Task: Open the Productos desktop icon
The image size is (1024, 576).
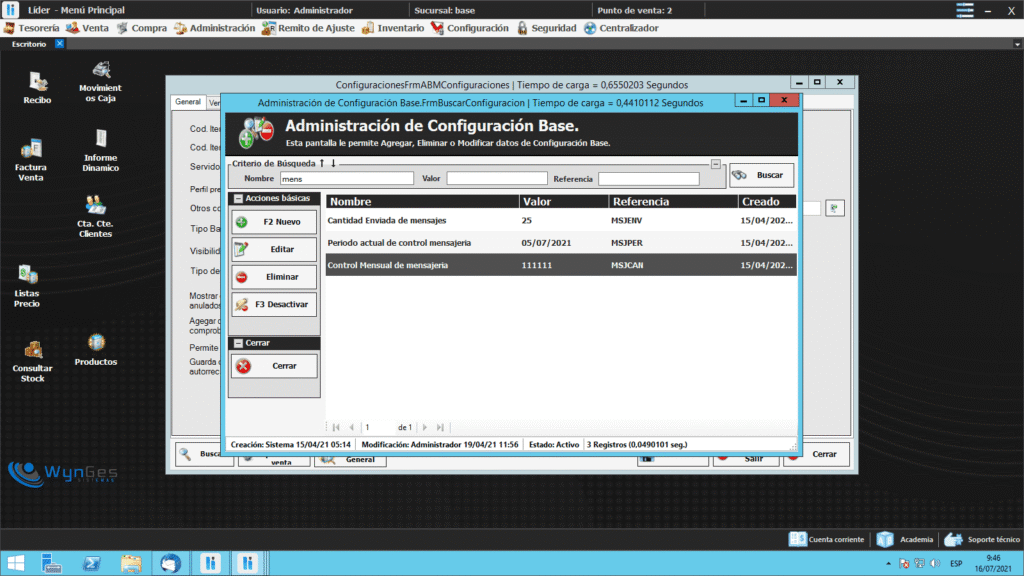Action: pyautogui.click(x=96, y=348)
